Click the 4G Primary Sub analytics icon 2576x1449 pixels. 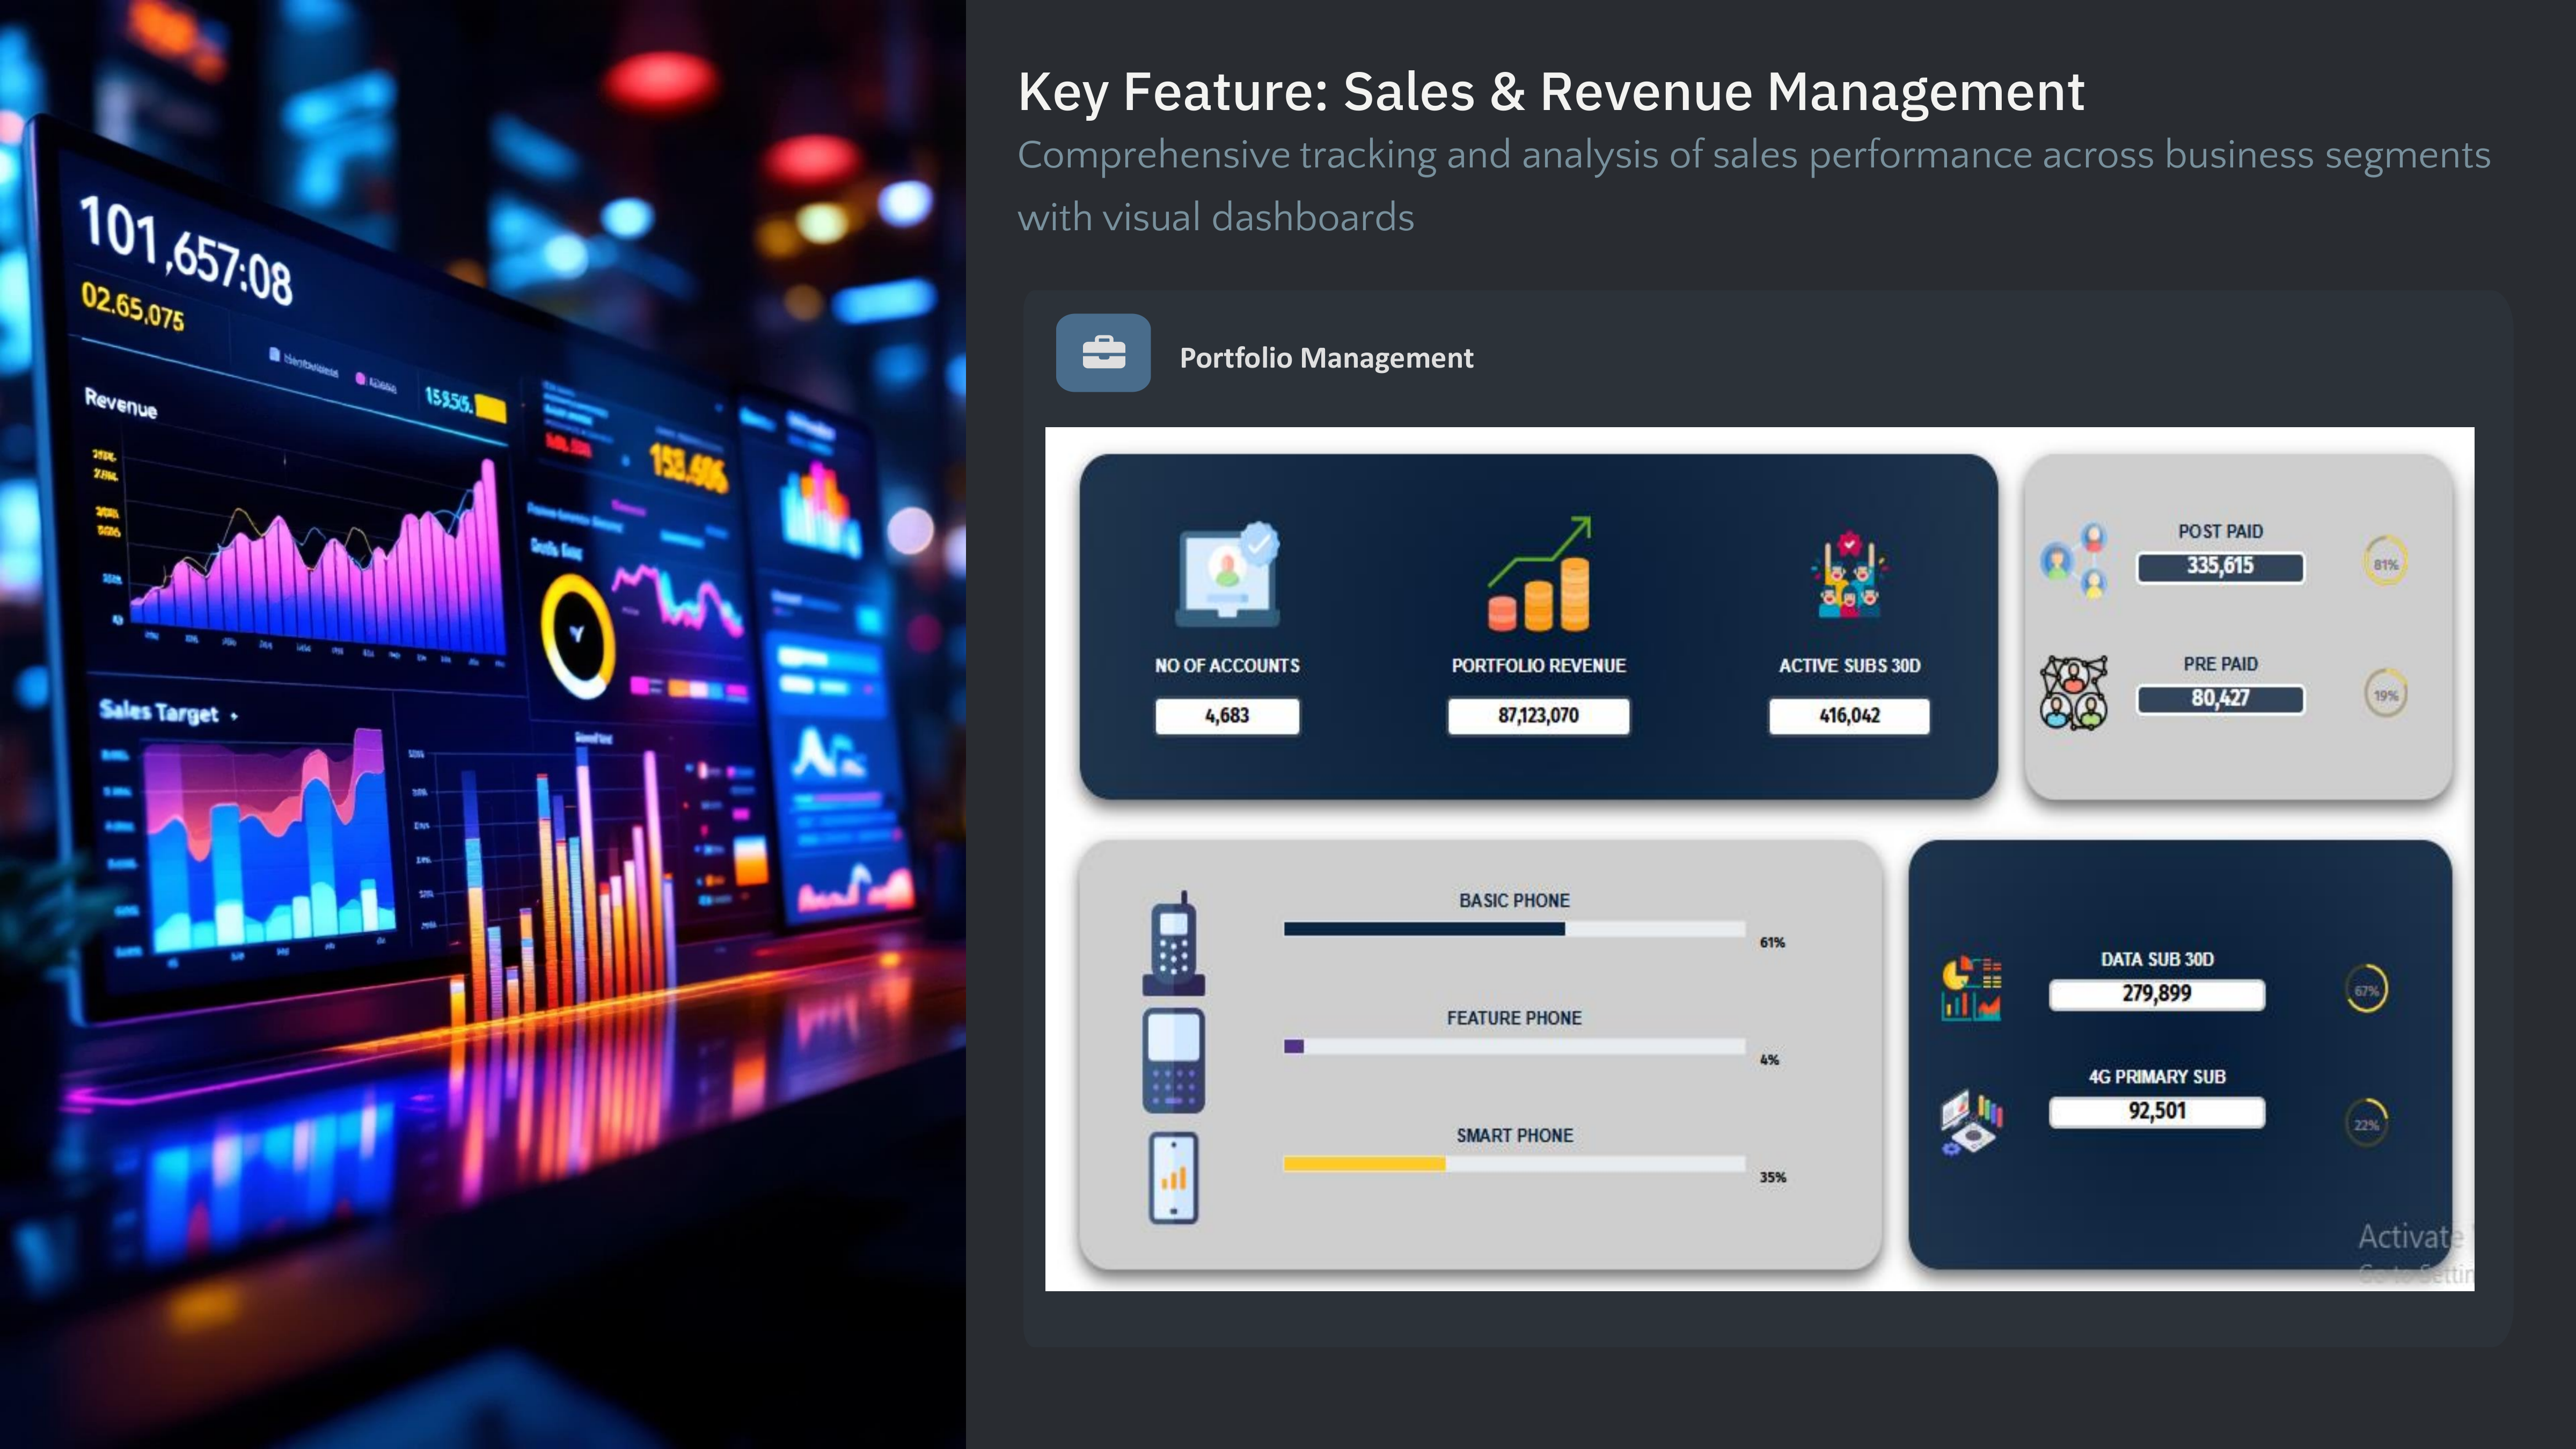1971,1122
